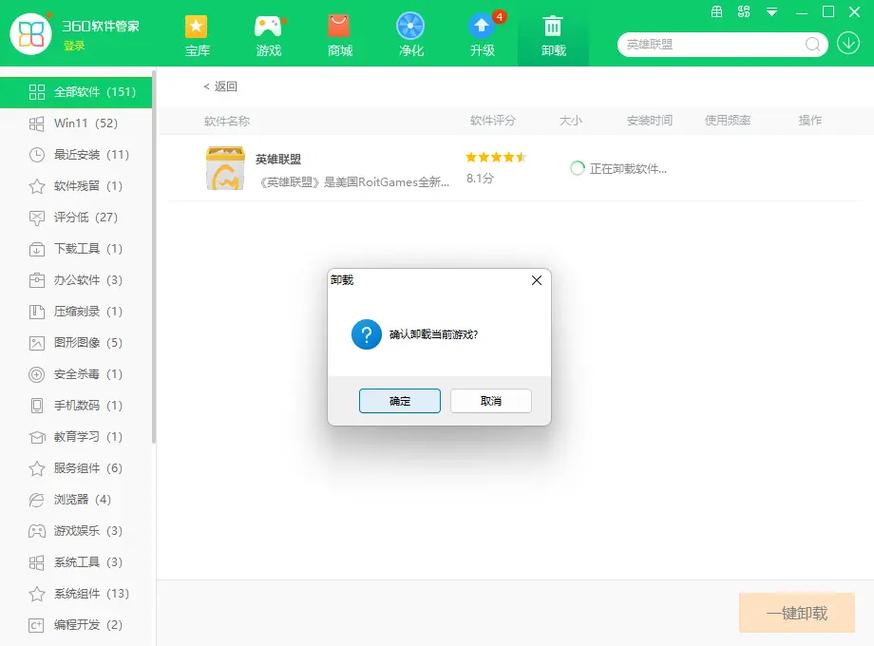The height and width of the screenshot is (646, 874).
Task: Cancel uninstall via the 取消 button
Action: 490,400
